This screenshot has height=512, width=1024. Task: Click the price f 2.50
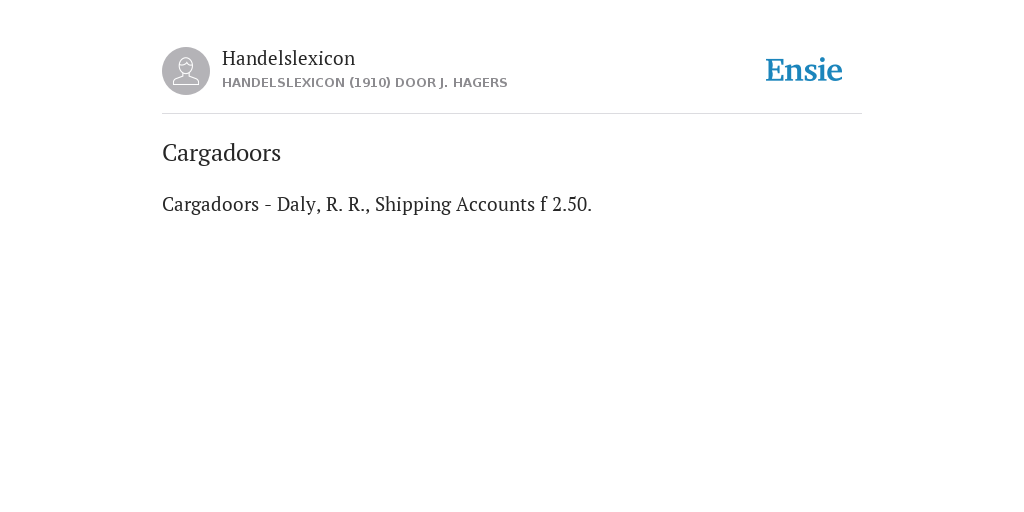pyautogui.click(x=566, y=204)
